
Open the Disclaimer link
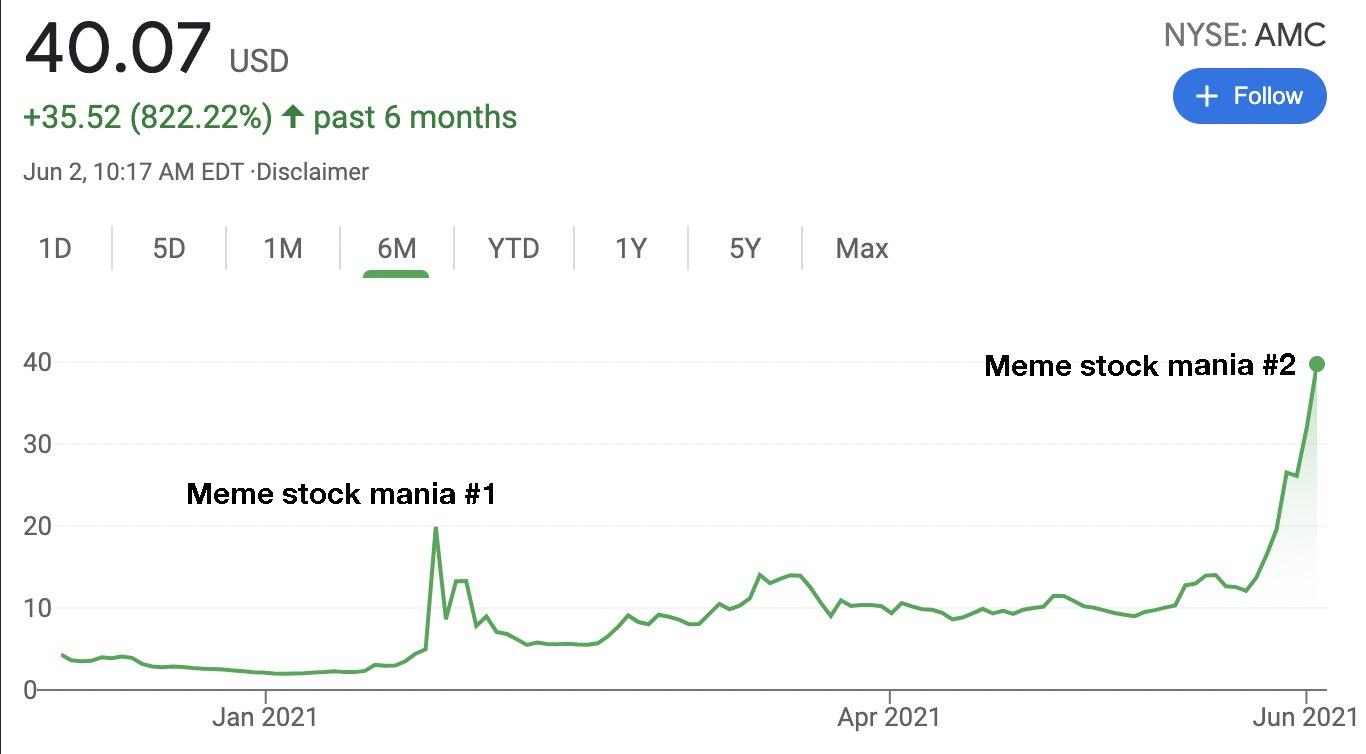click(x=313, y=172)
